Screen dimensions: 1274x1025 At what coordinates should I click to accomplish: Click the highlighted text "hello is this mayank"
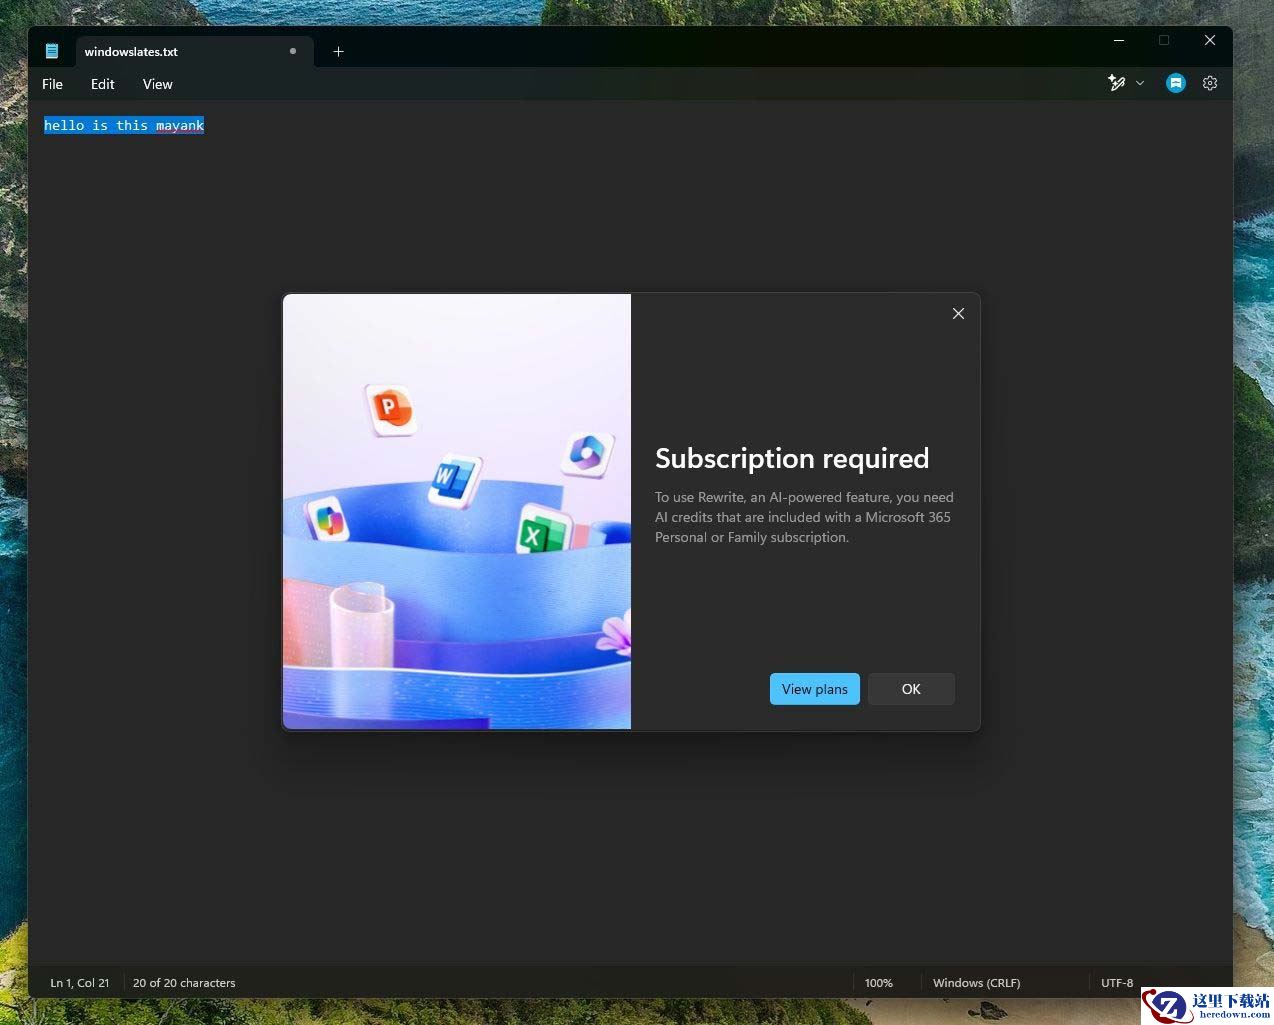pos(124,125)
